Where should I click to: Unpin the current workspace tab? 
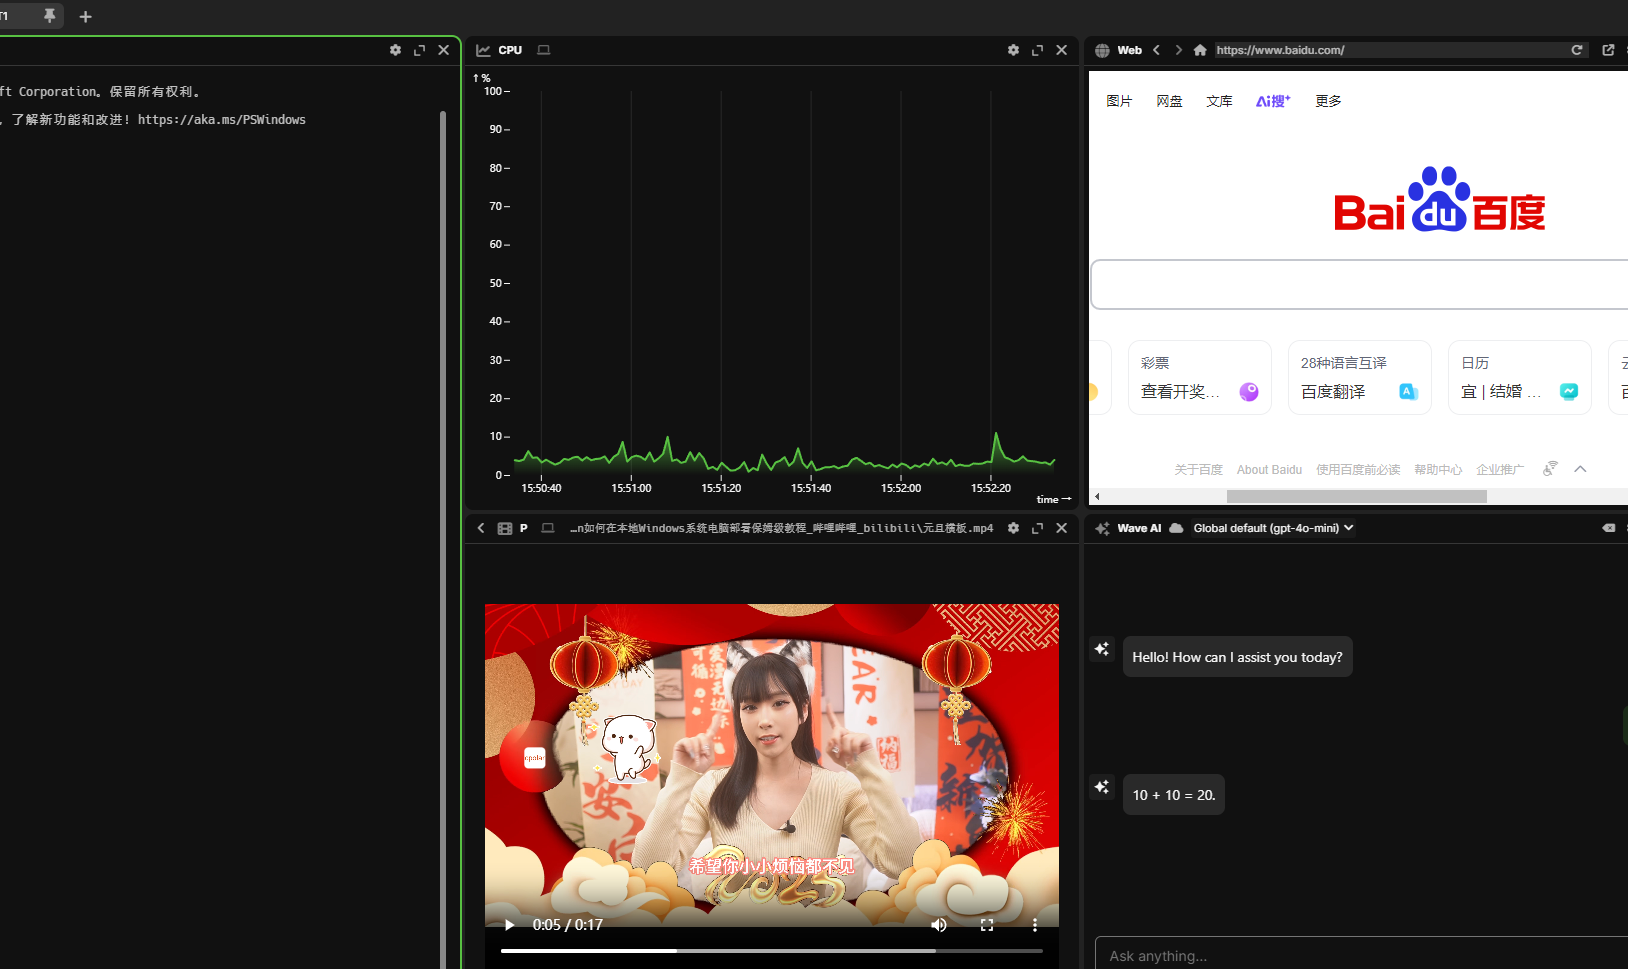click(x=47, y=16)
